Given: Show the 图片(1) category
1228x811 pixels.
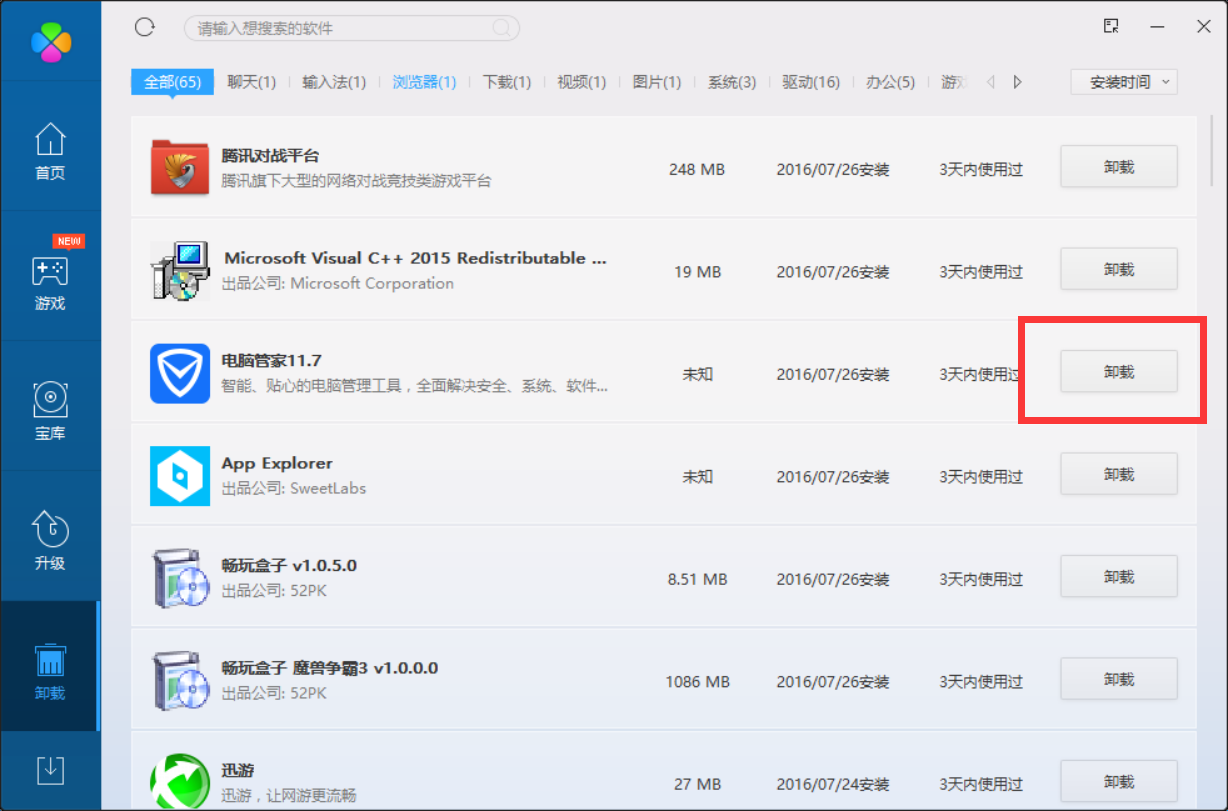Looking at the screenshot, I should pyautogui.click(x=657, y=82).
